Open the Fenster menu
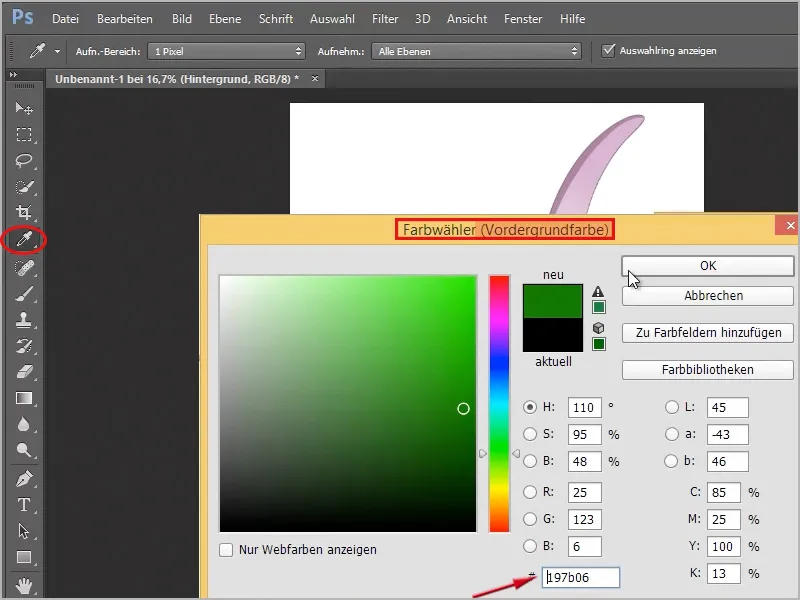The height and width of the screenshot is (600, 800). point(523,19)
